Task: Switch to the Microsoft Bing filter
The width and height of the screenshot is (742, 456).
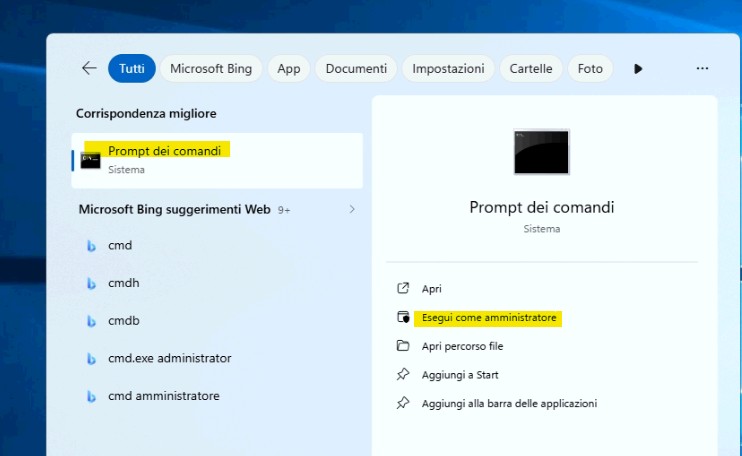Action: 211,69
